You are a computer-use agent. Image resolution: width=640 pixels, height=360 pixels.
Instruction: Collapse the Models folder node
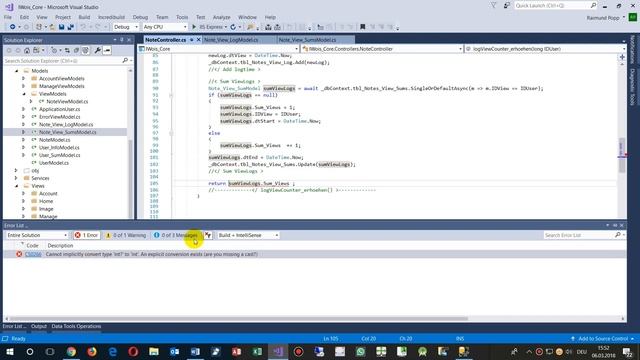click(16, 71)
